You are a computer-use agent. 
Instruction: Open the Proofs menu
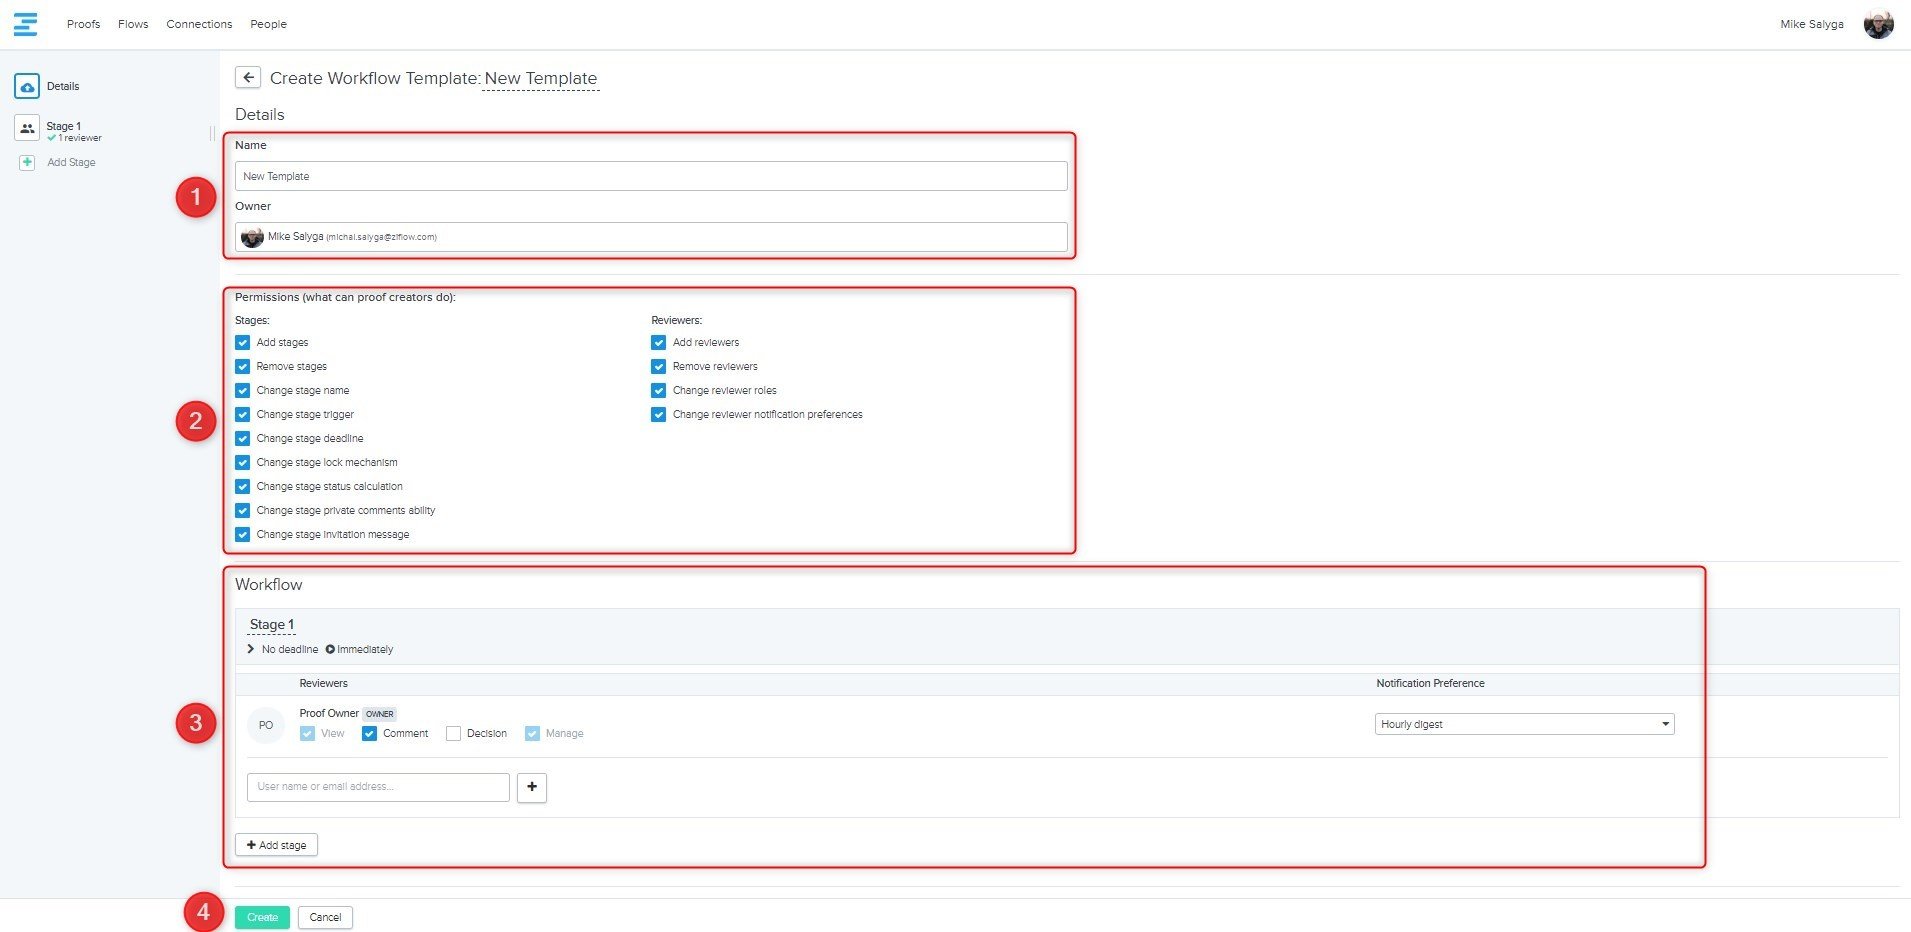coord(83,24)
